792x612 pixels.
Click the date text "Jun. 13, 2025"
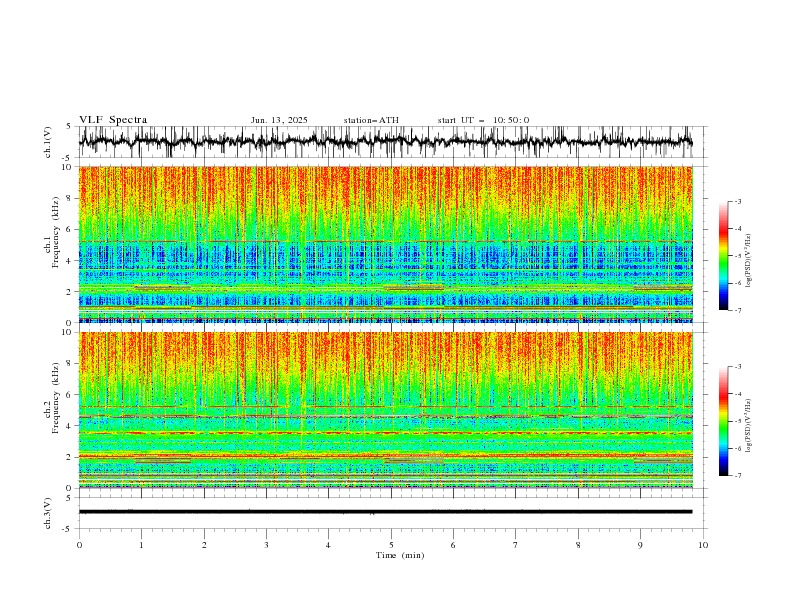click(x=279, y=120)
